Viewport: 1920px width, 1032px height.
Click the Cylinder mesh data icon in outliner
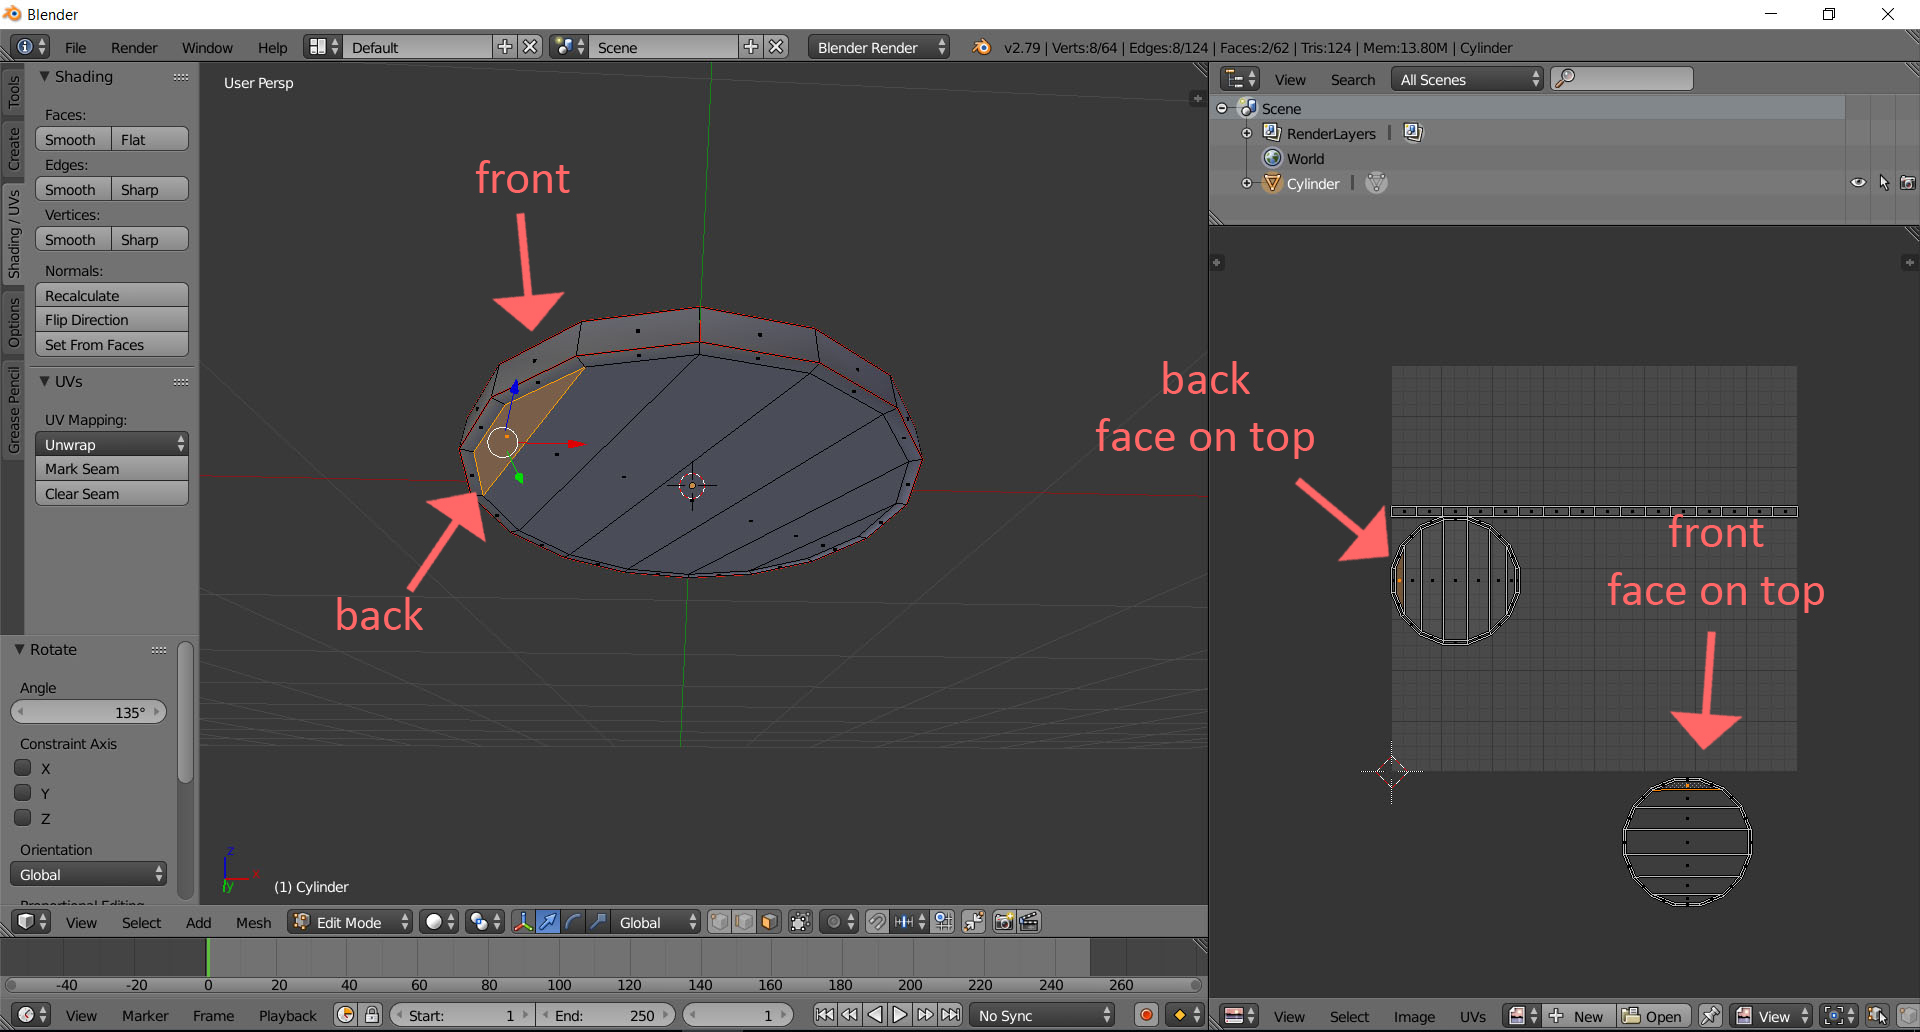[1376, 183]
